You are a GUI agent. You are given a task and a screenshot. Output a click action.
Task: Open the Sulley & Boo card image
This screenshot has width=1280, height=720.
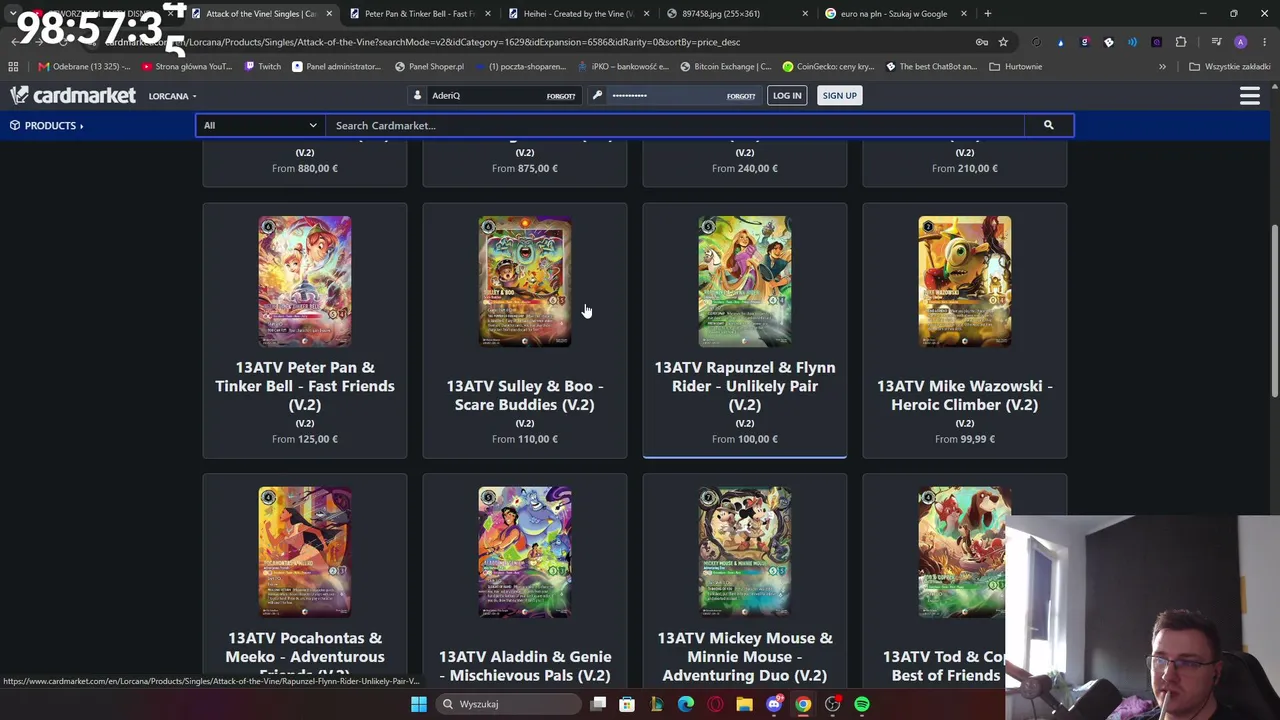[525, 281]
